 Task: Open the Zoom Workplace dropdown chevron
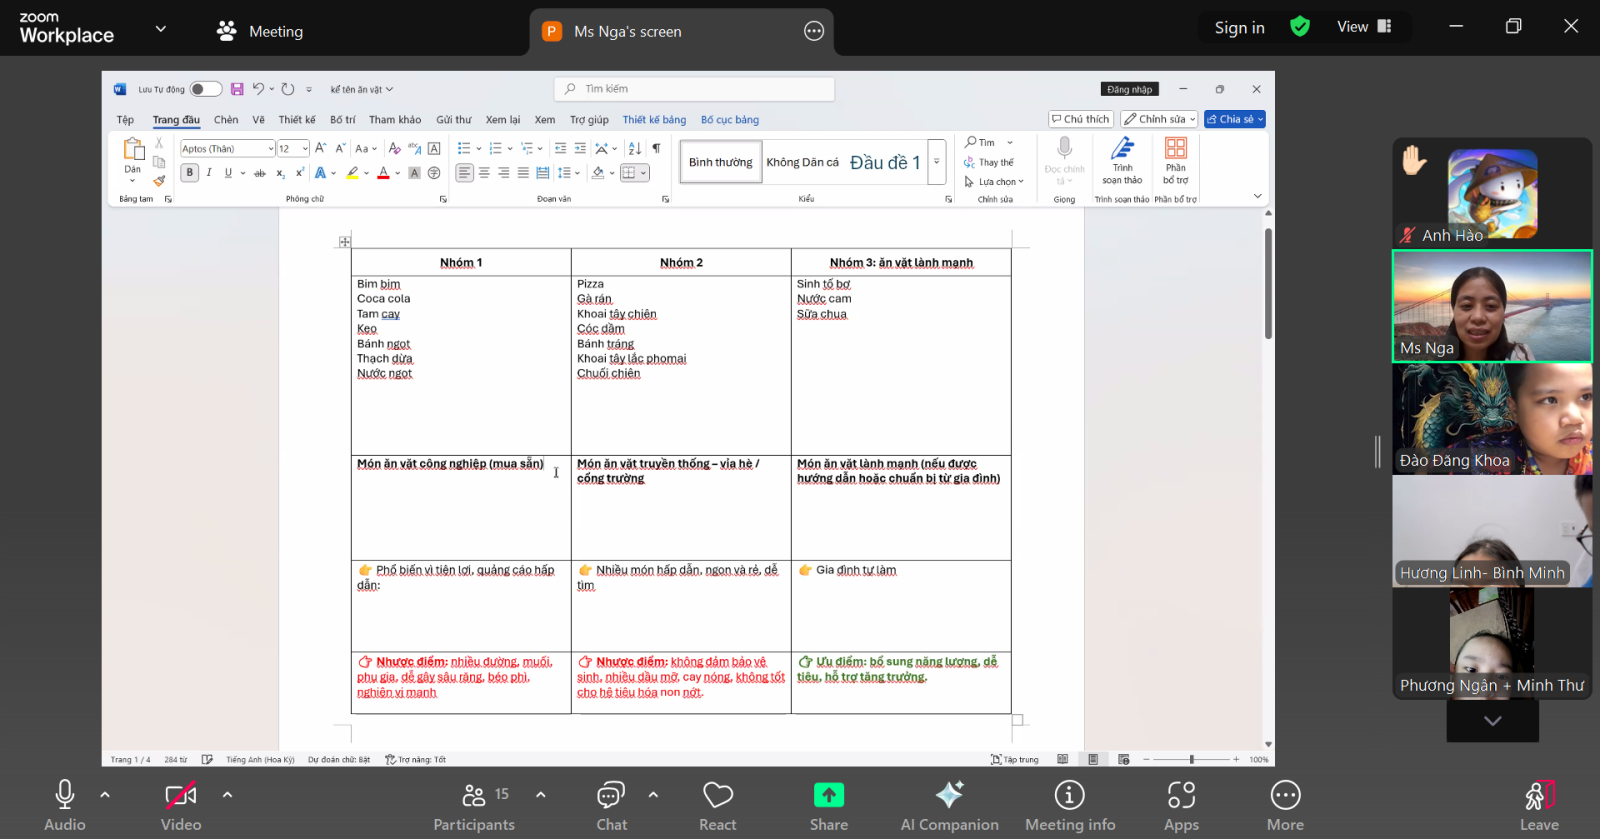[160, 29]
